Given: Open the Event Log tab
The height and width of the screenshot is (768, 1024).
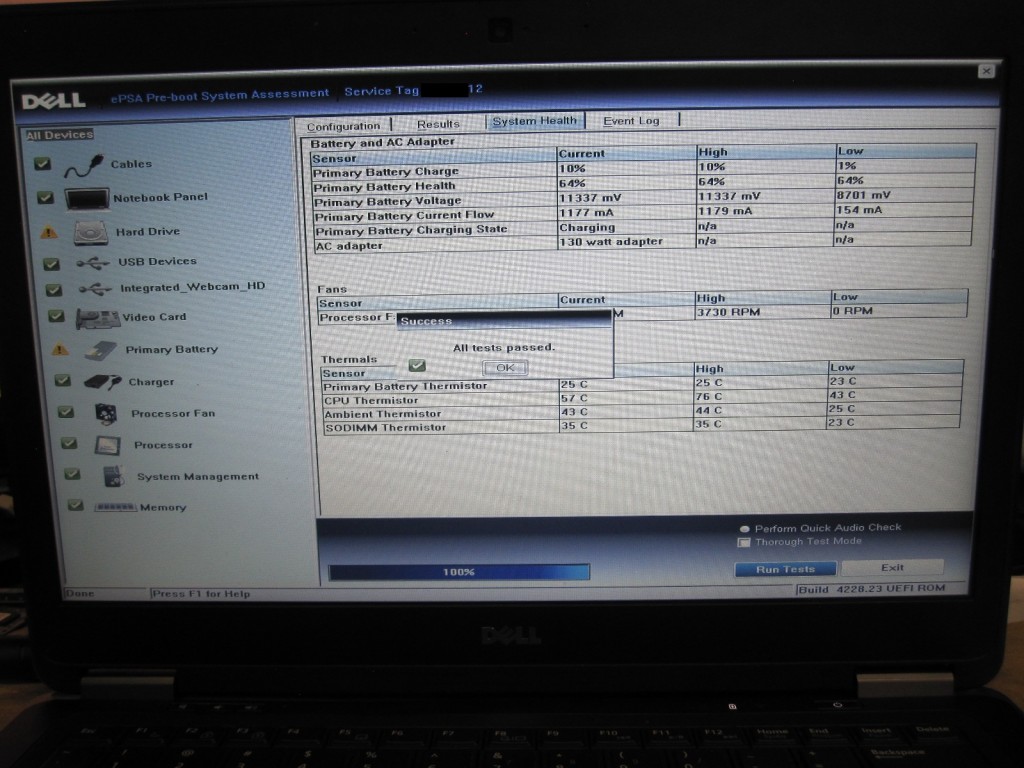Looking at the screenshot, I should (632, 121).
